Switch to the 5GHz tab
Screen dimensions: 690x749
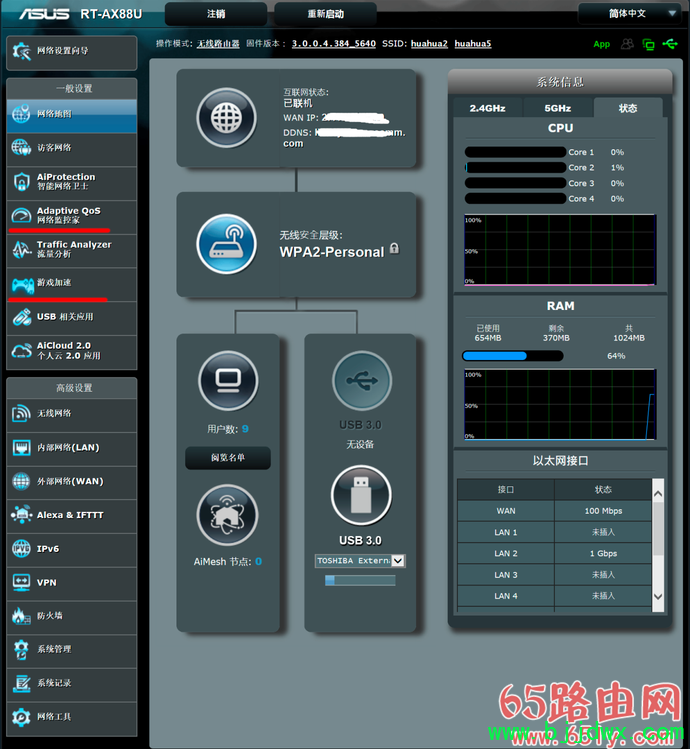[558, 108]
